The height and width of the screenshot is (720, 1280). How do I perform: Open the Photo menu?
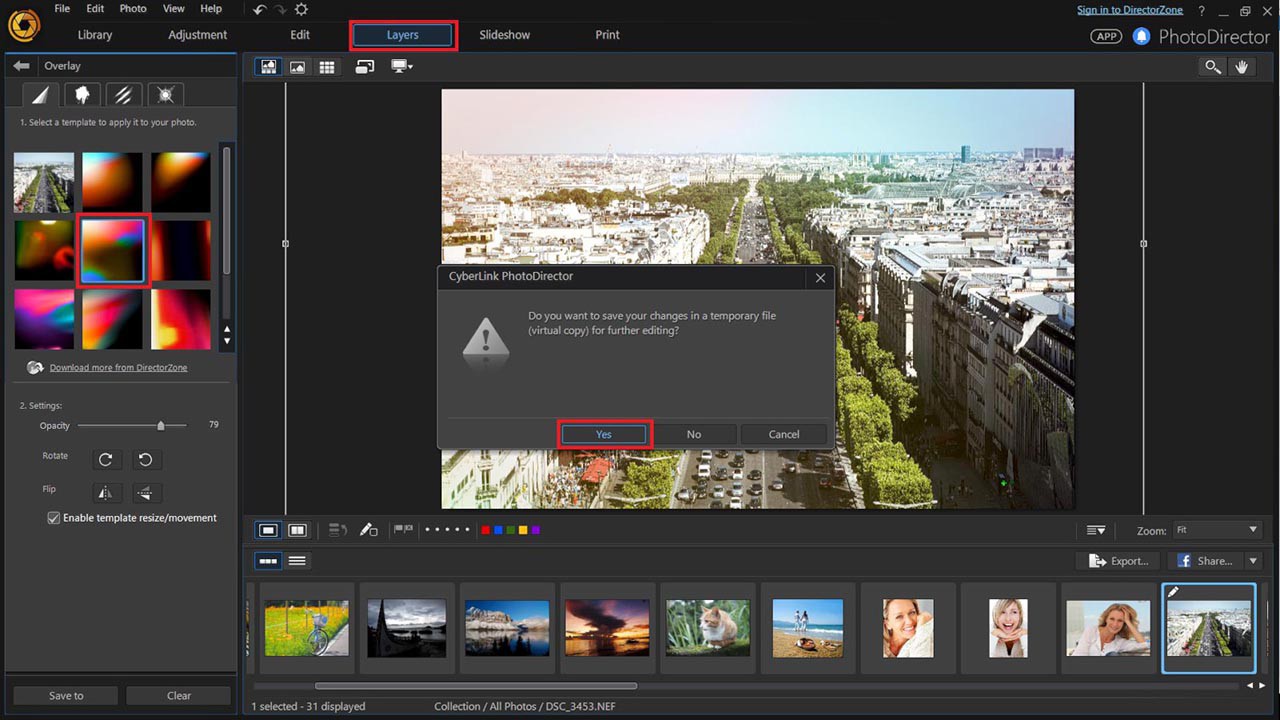[133, 8]
